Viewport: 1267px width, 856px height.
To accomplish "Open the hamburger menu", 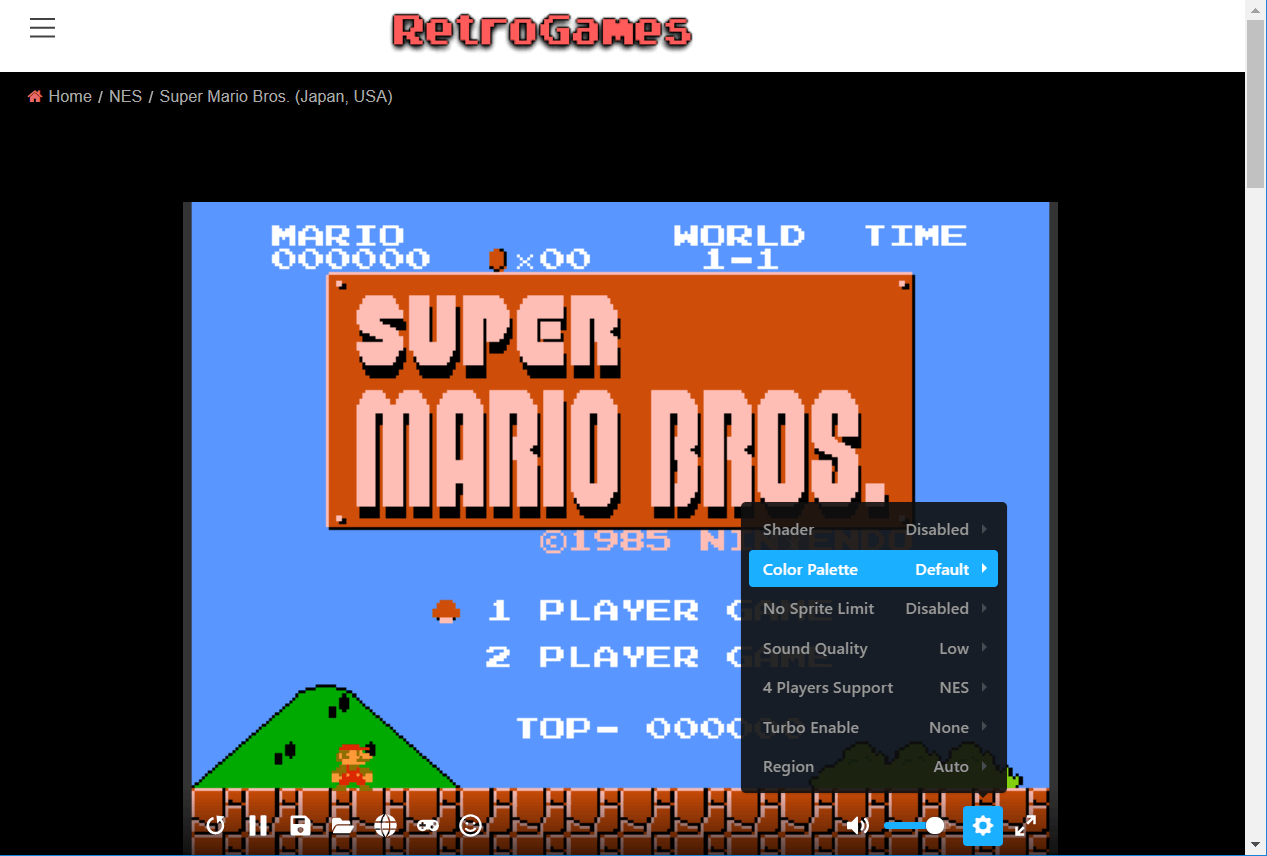I will click(42, 28).
